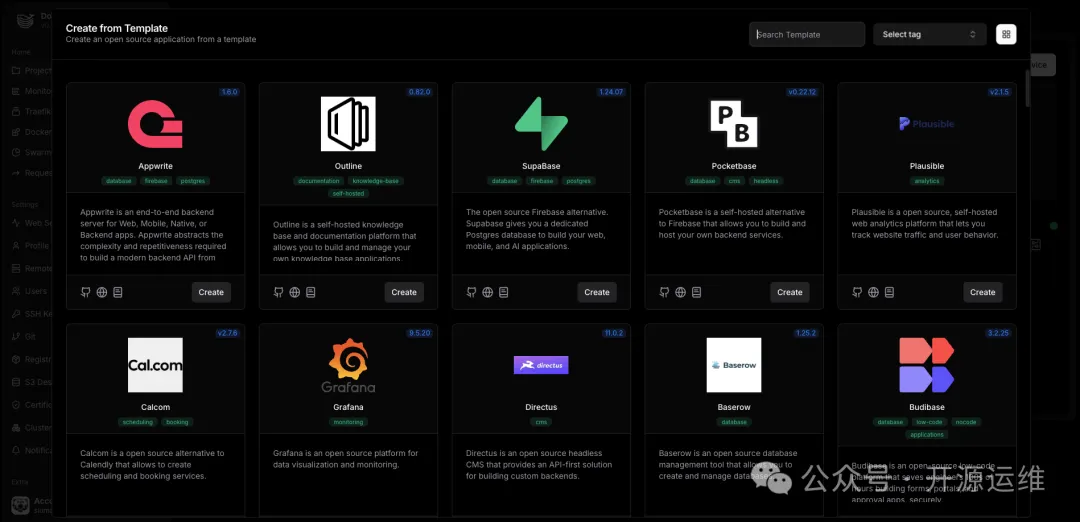Click the Calcom template title

[x=156, y=407]
